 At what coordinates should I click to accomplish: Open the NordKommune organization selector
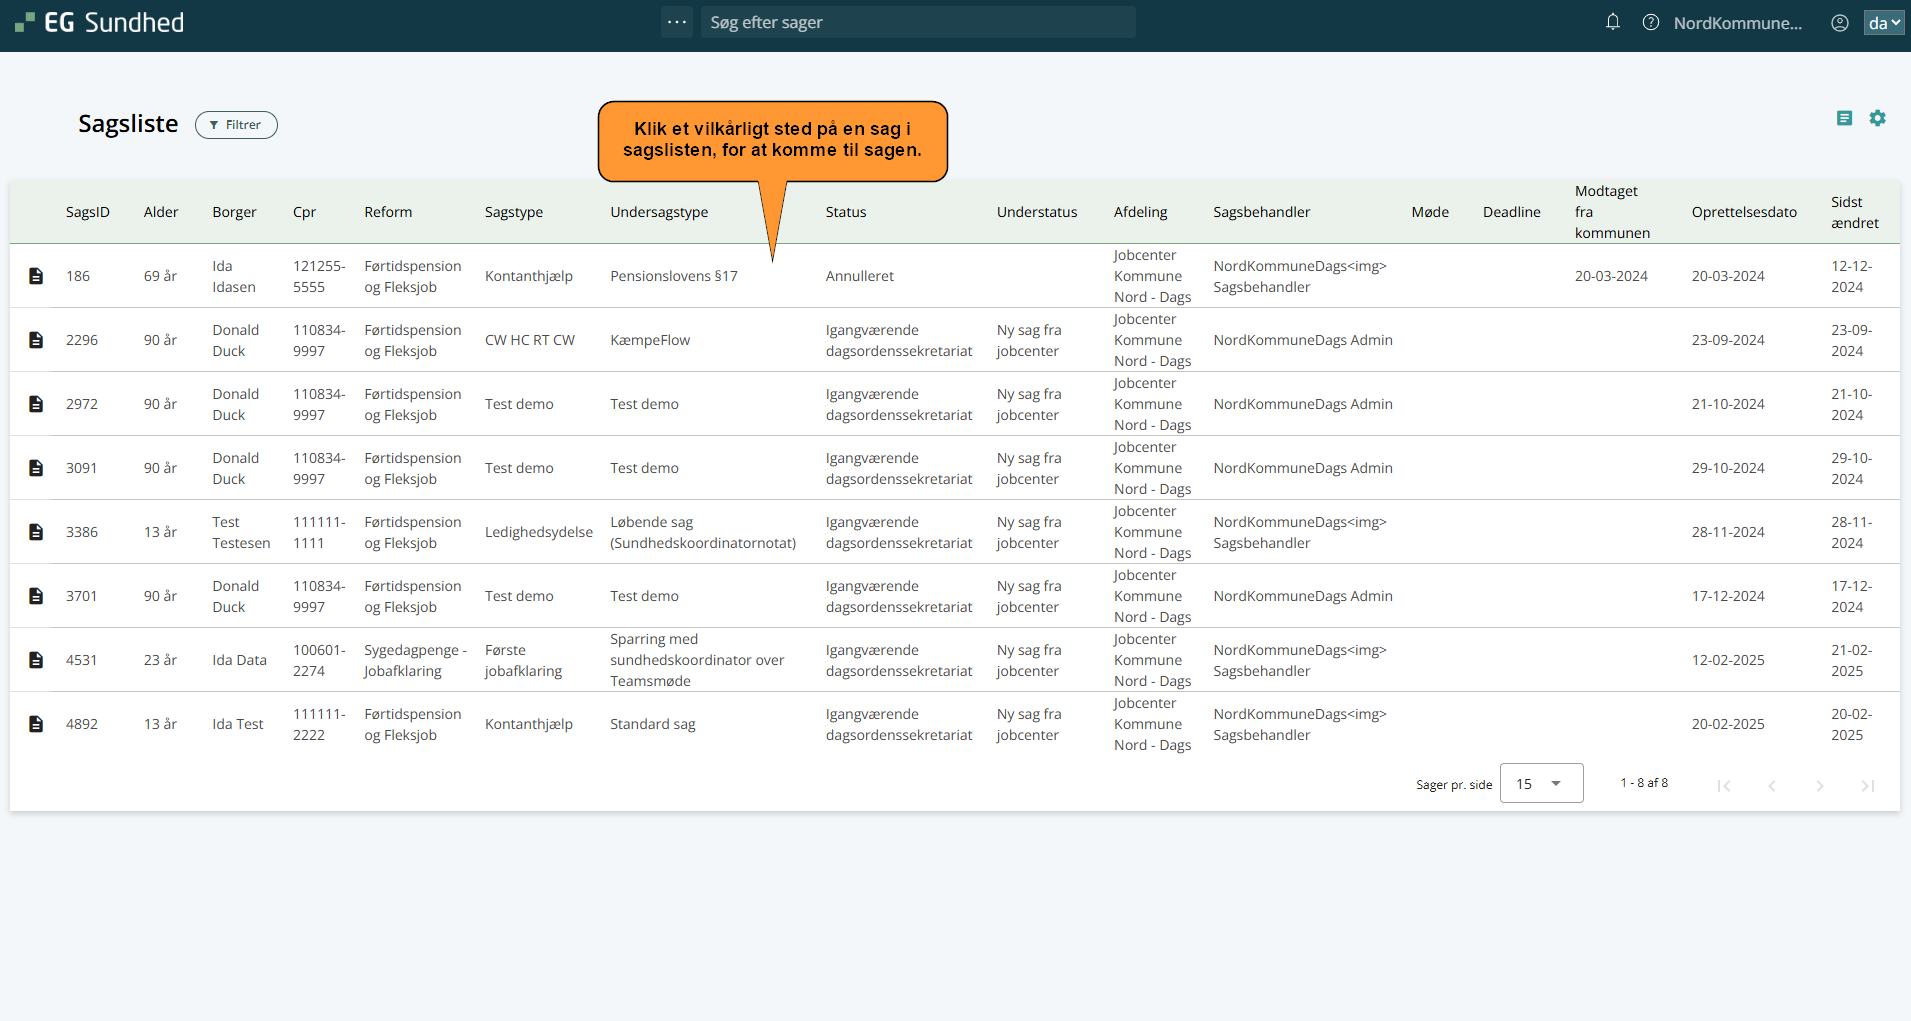pos(1738,23)
